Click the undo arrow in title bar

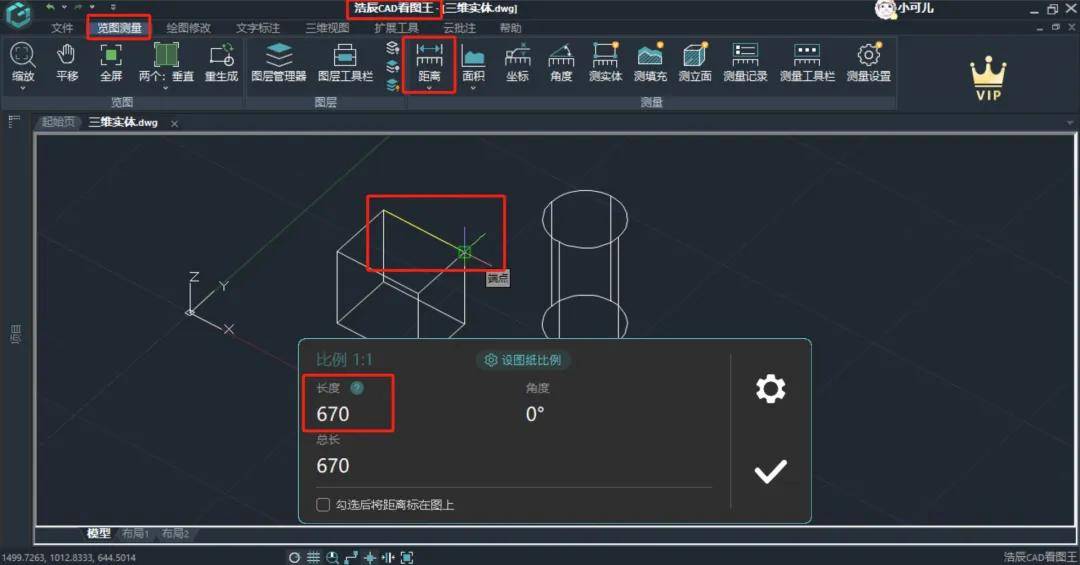(50, 7)
